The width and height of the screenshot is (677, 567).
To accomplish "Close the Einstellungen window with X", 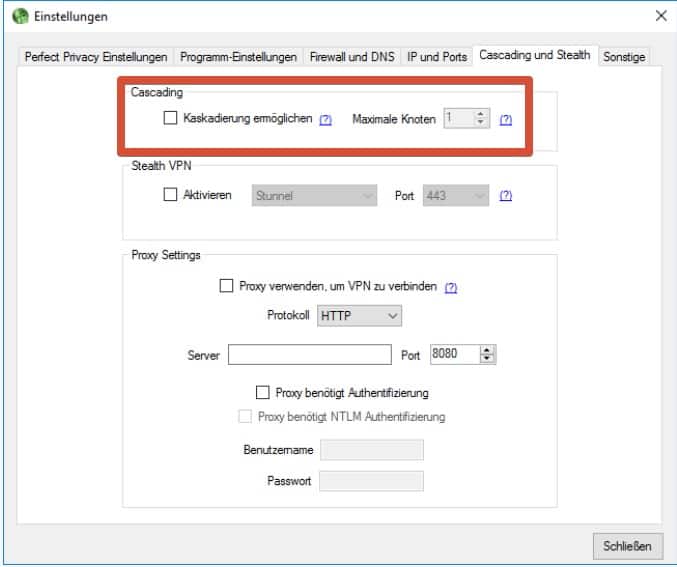I will (660, 16).
